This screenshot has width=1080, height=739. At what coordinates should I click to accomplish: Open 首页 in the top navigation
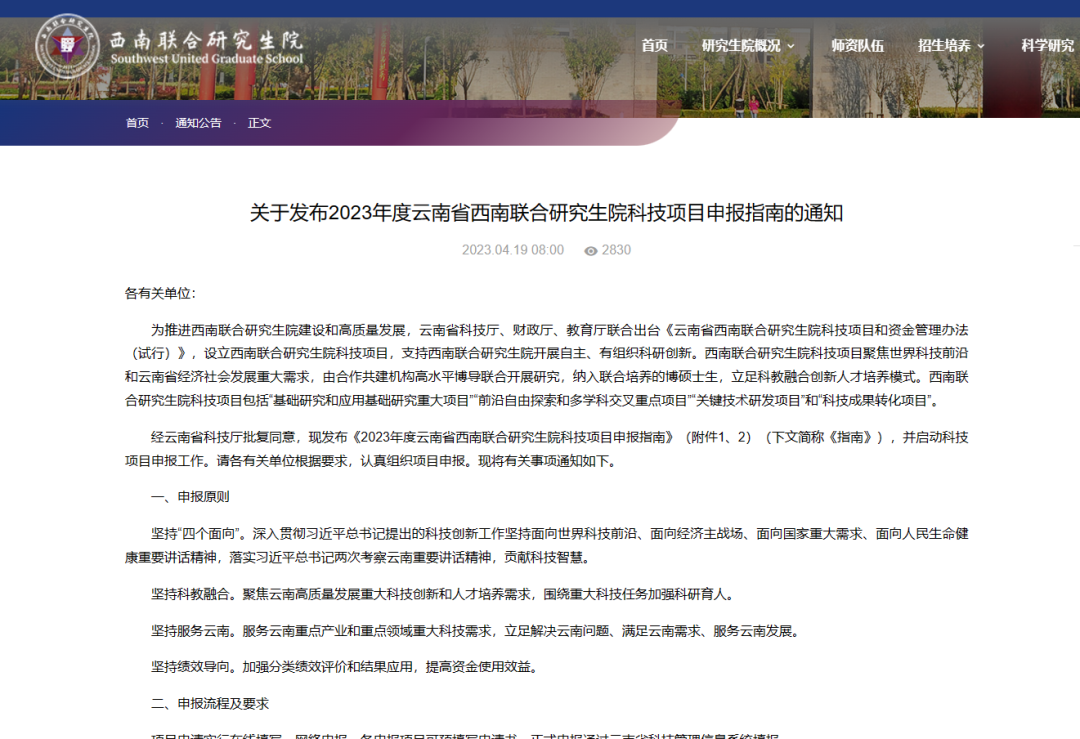(654, 46)
